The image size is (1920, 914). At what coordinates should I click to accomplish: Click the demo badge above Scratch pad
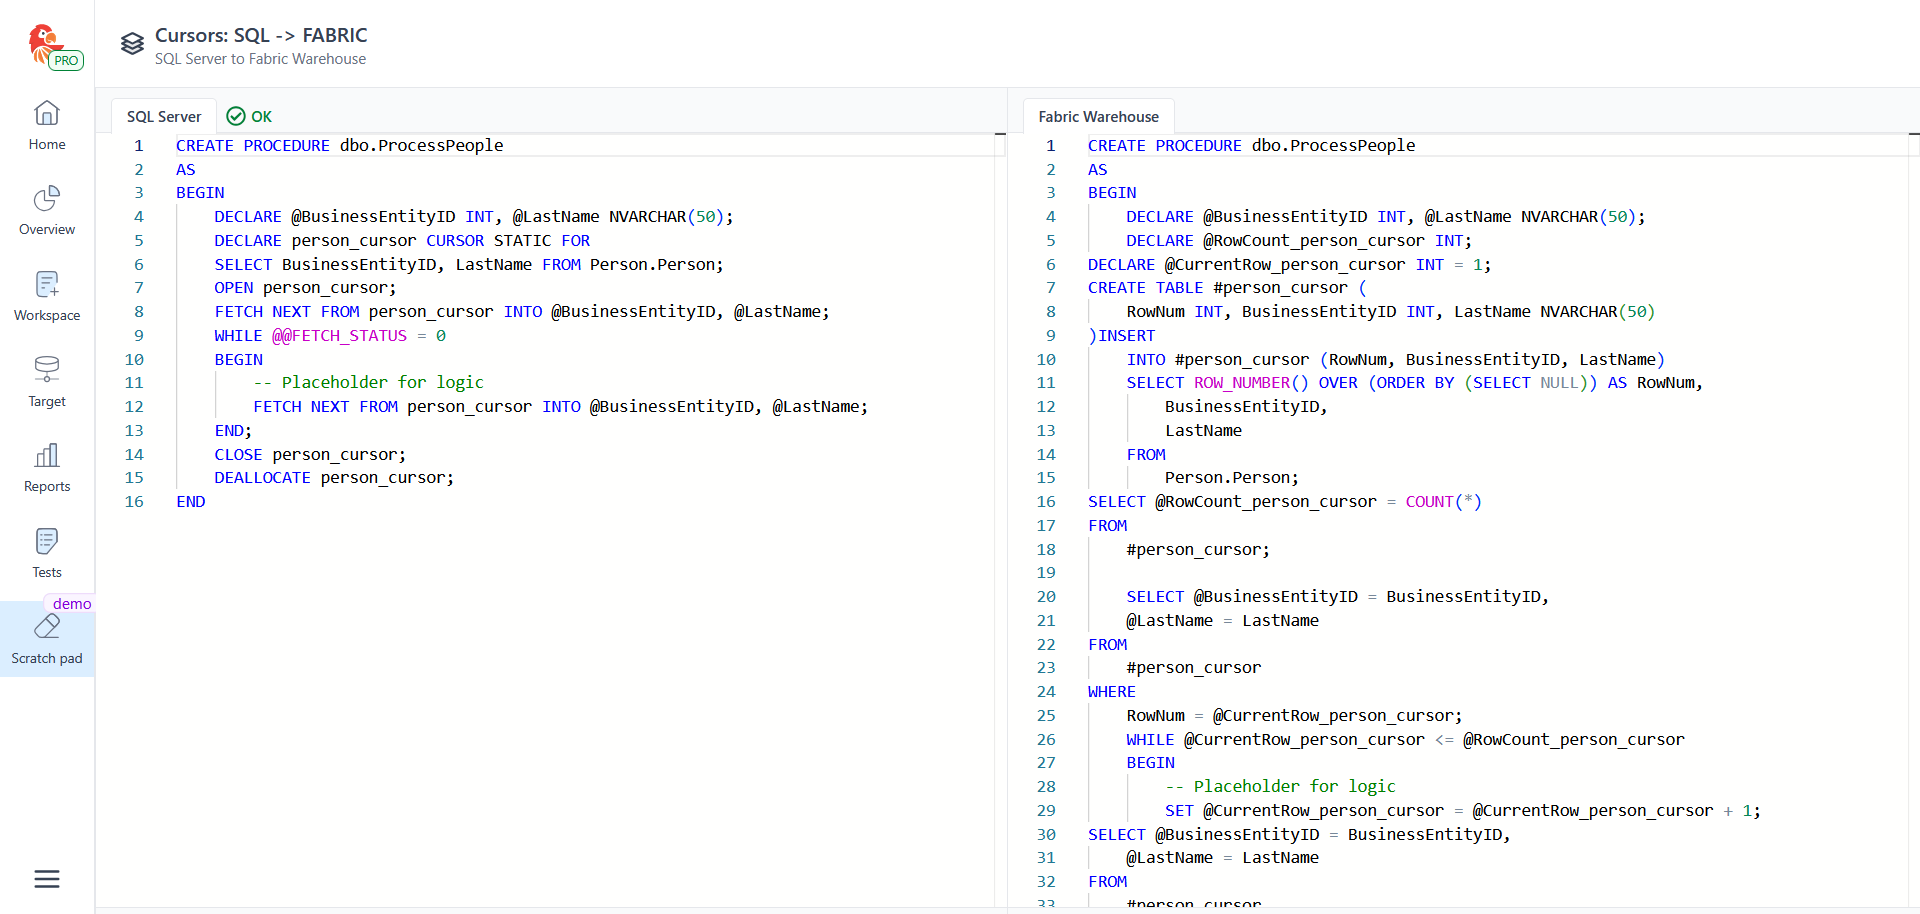[72, 604]
